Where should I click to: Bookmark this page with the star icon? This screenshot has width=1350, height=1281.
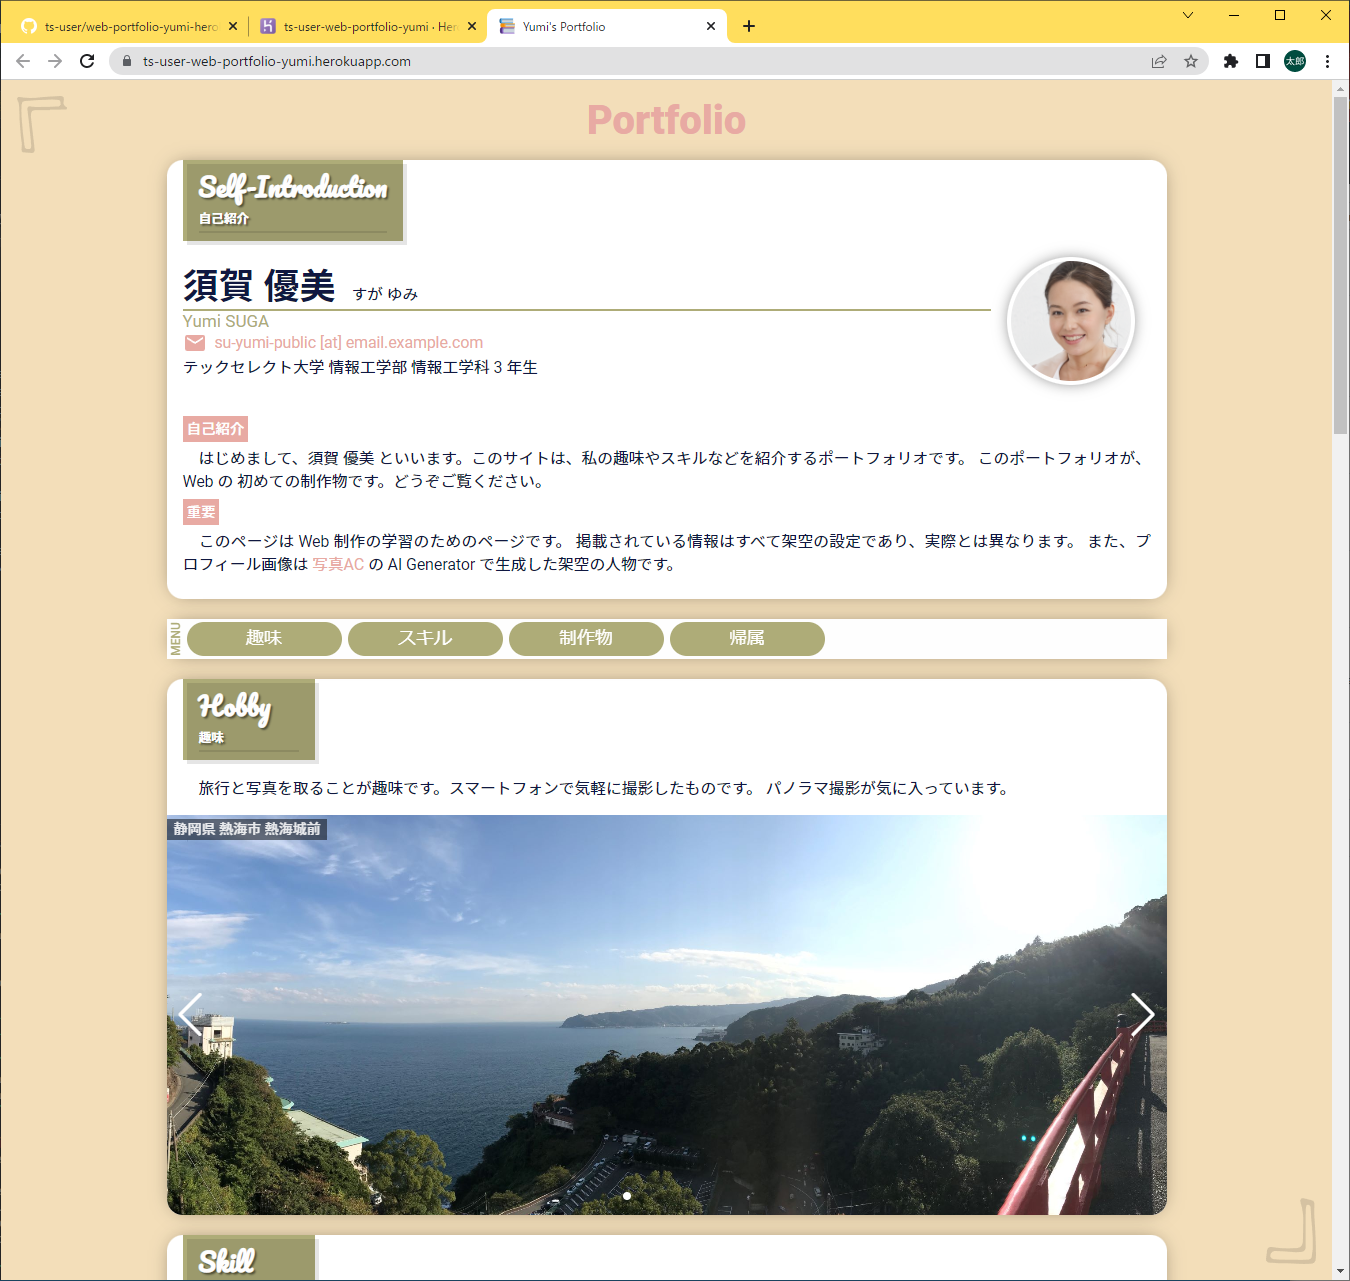click(1191, 61)
